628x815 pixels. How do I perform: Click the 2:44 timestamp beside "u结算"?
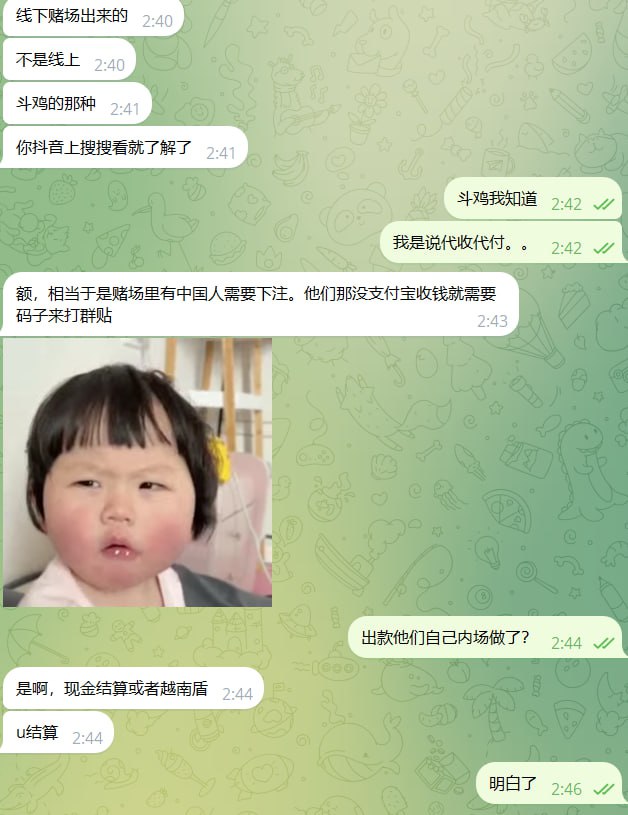tap(87, 738)
